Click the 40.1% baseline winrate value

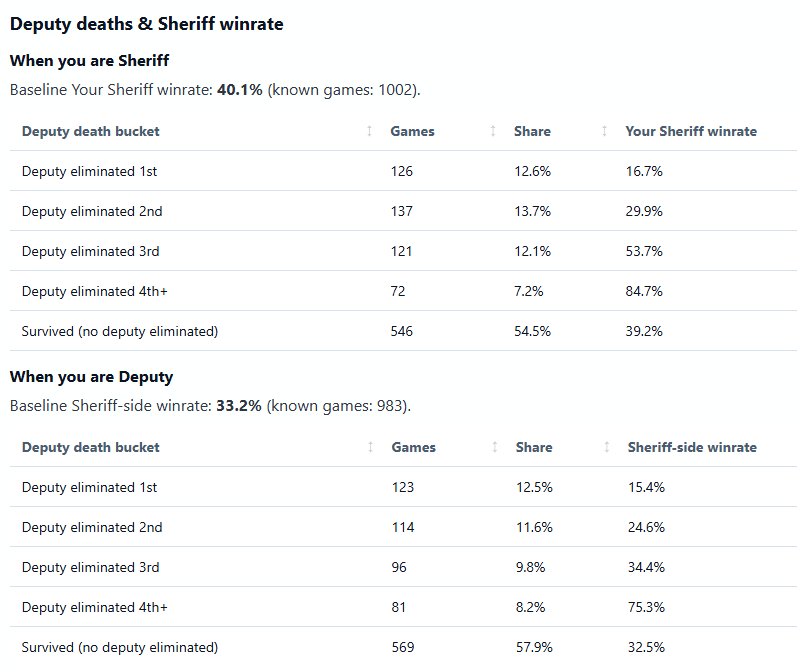click(239, 90)
